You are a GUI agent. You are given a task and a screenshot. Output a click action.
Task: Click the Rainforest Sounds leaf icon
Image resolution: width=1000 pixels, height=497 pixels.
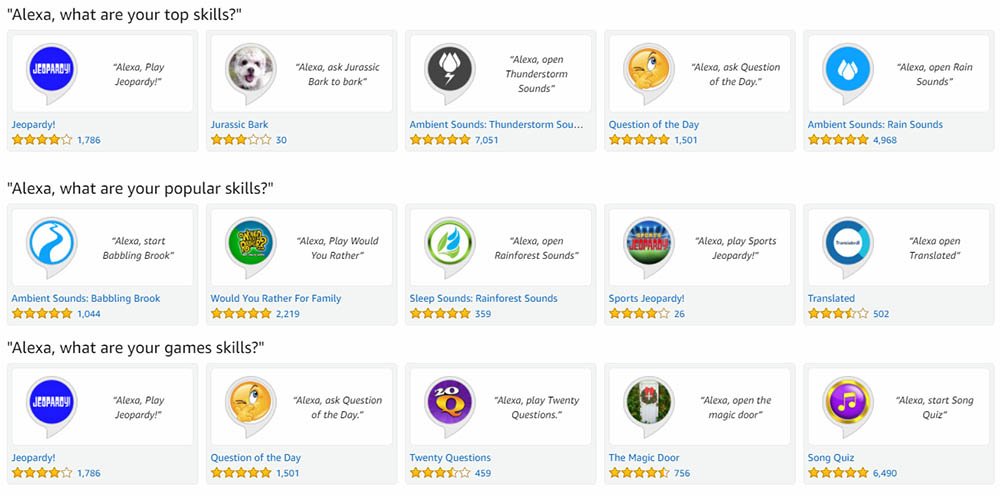pyautogui.click(x=449, y=243)
